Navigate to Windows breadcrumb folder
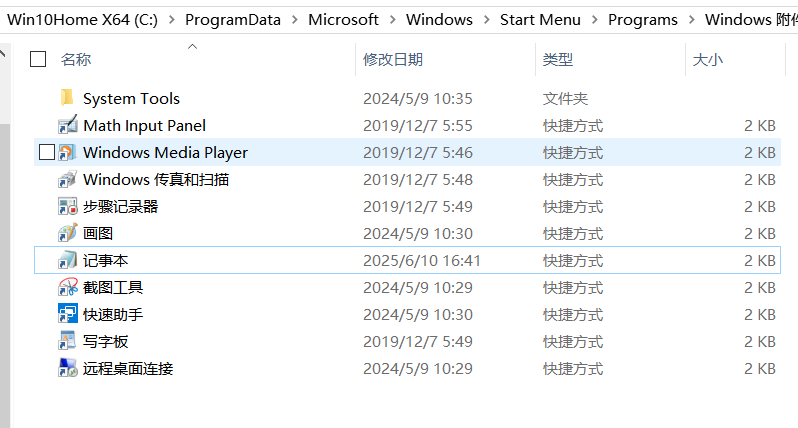The image size is (798, 428). [x=439, y=20]
